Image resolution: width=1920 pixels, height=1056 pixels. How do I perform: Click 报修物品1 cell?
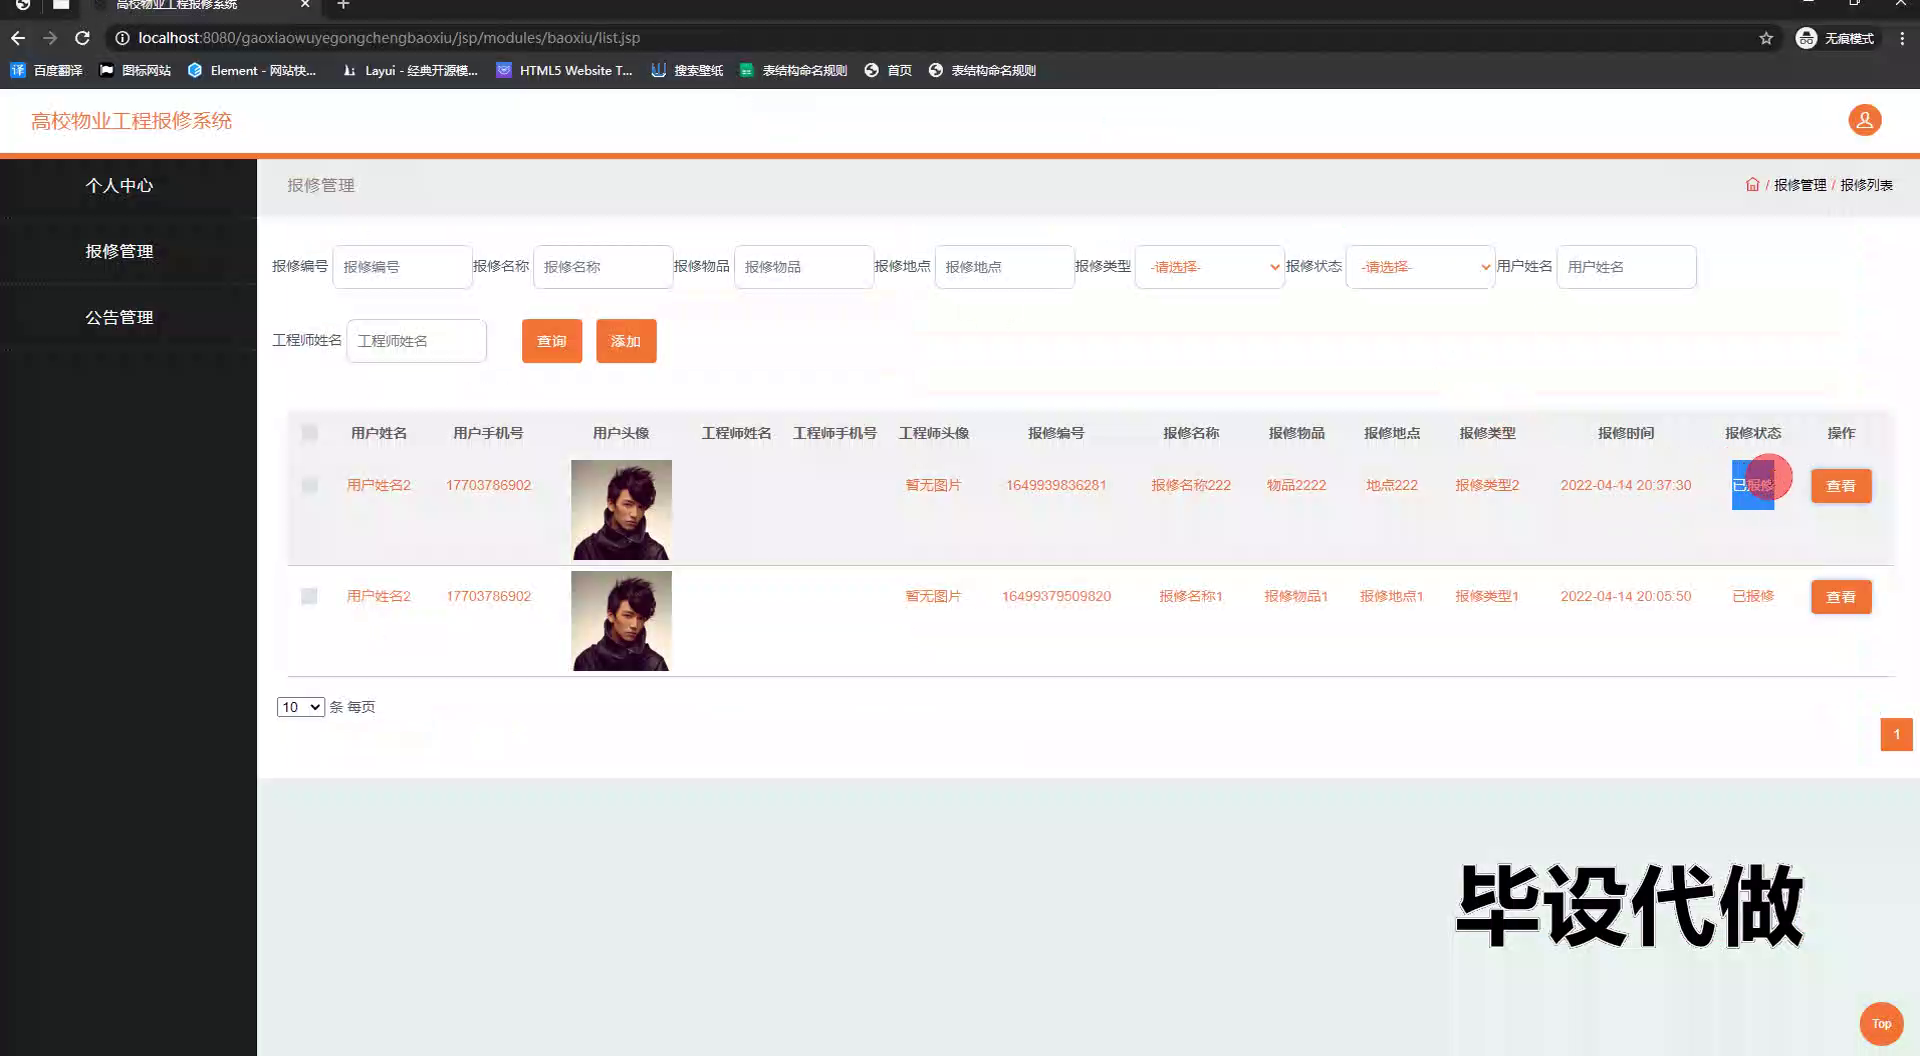click(x=1295, y=596)
